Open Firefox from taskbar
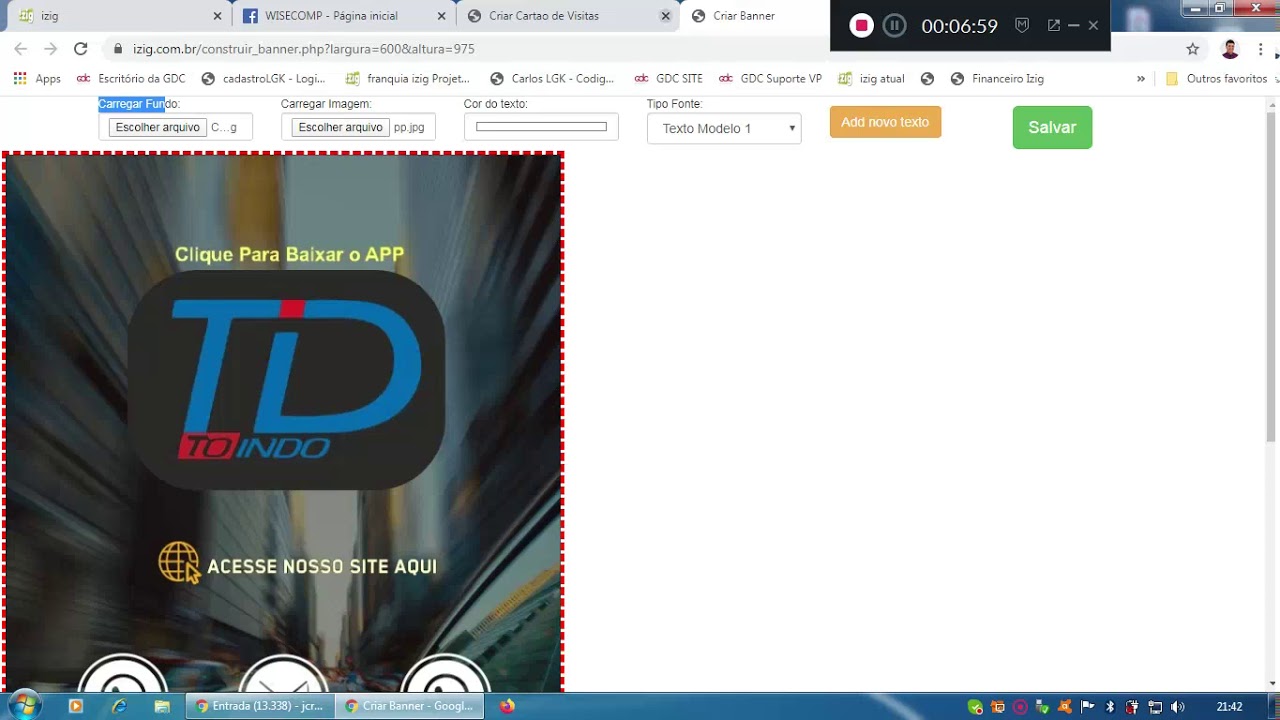The height and width of the screenshot is (720, 1280). tap(507, 706)
